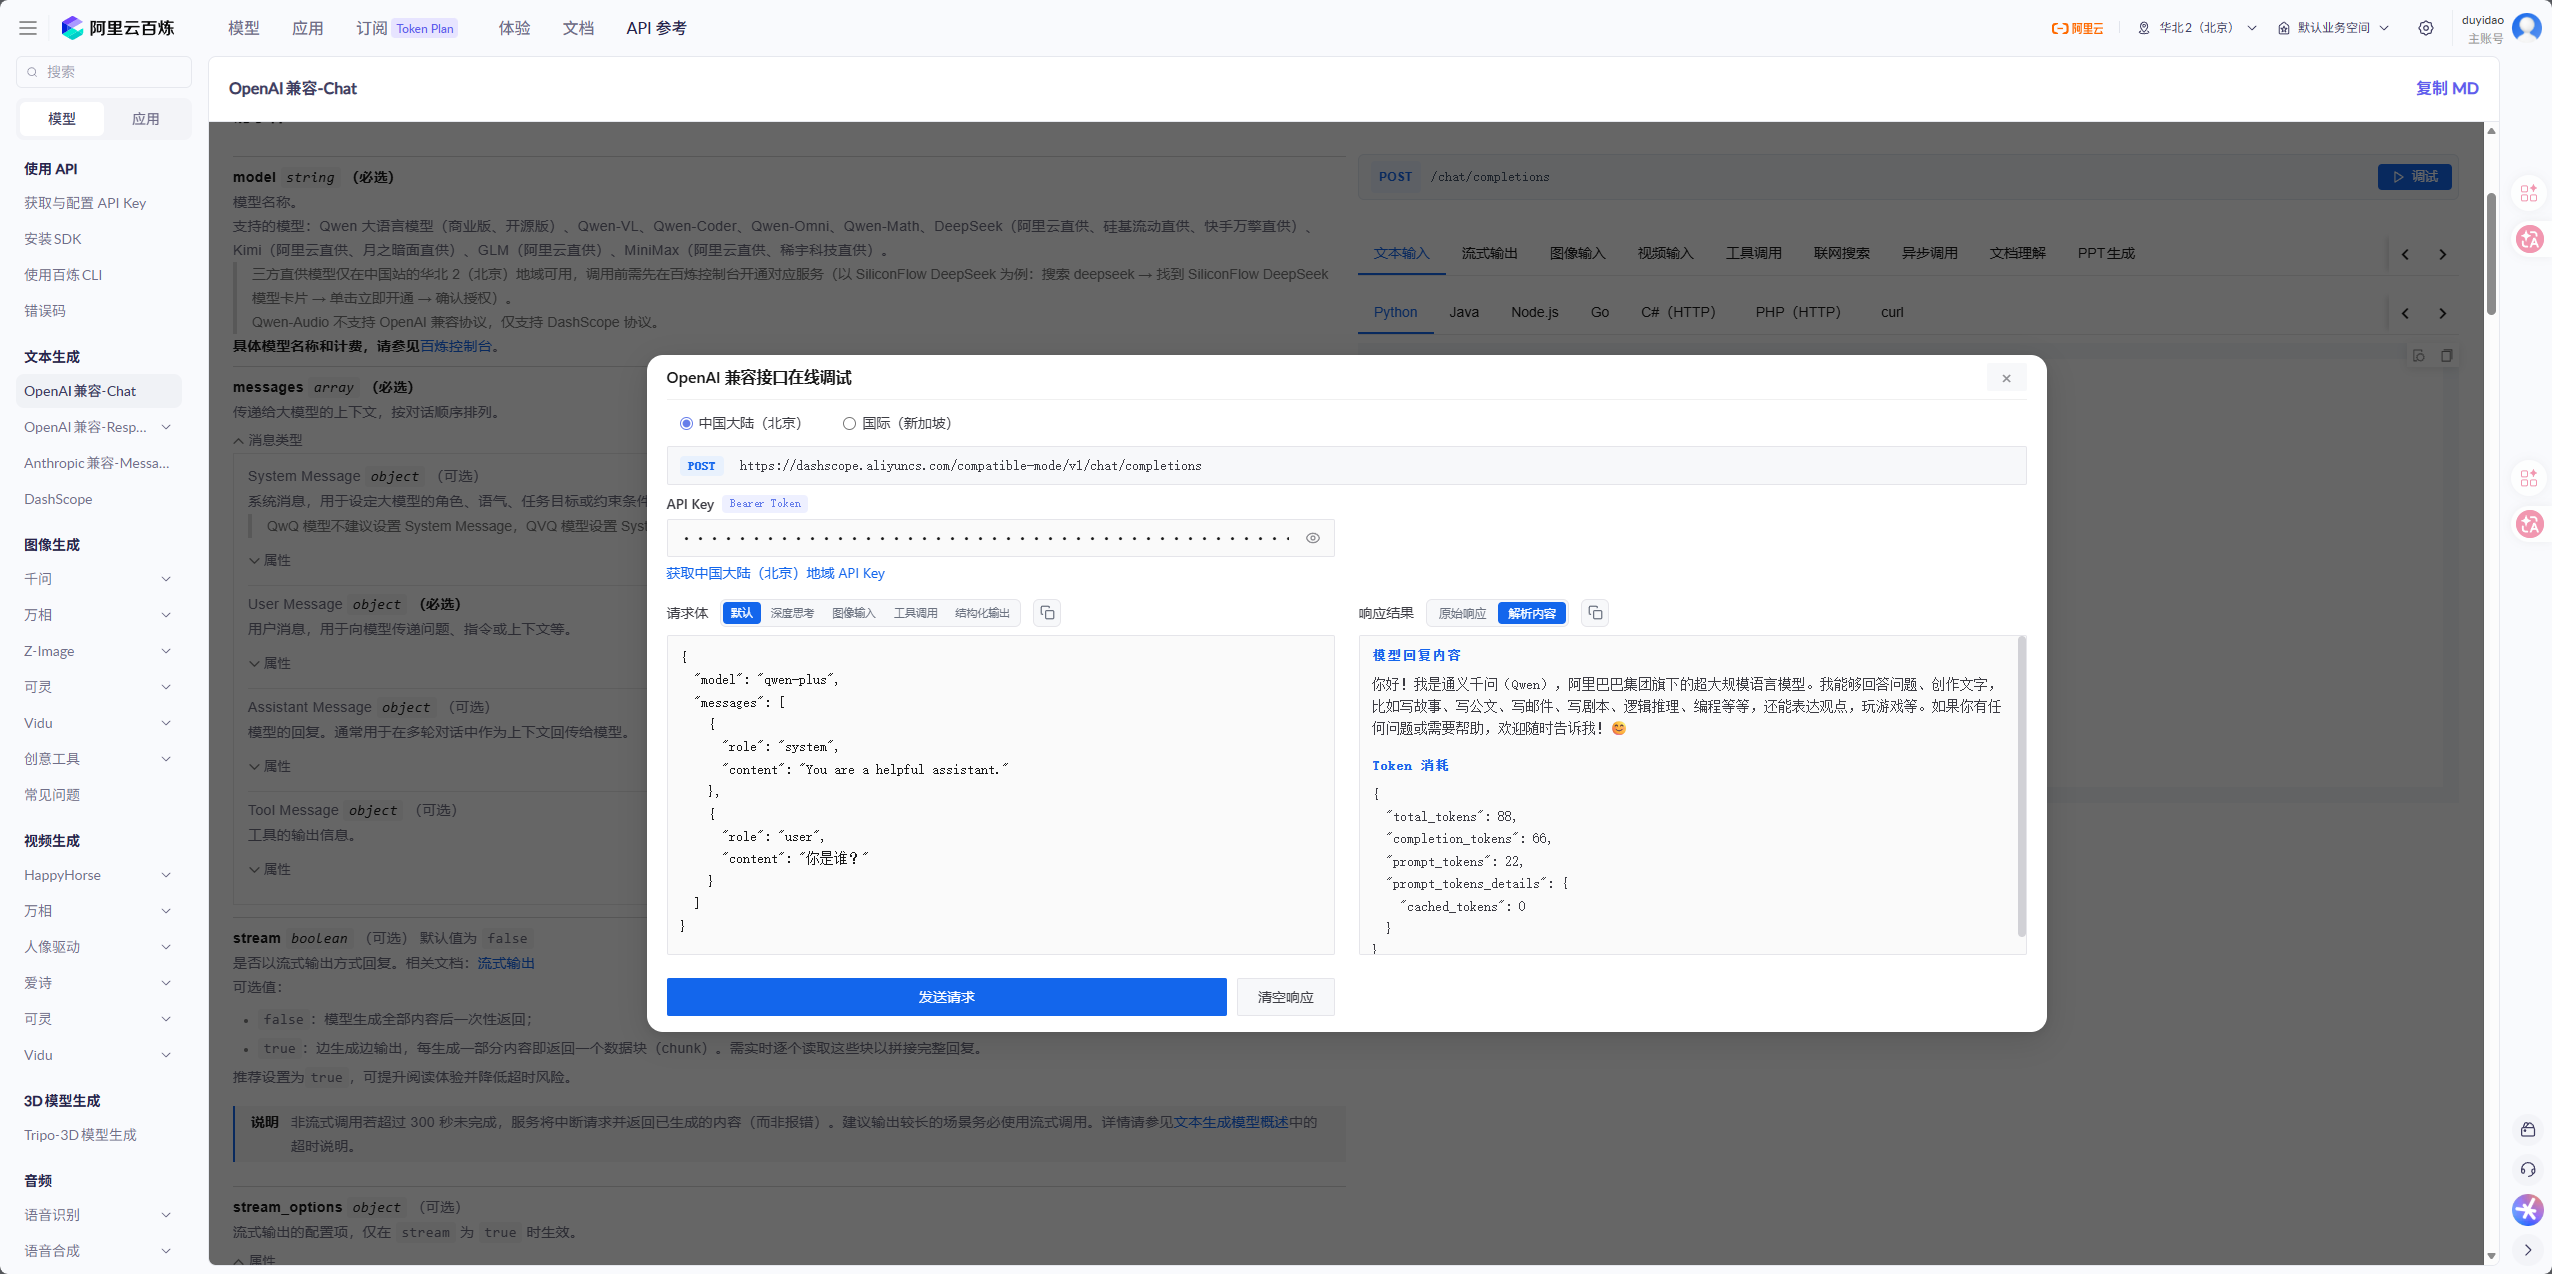This screenshot has width=2552, height=1274.
Task: Open the settings gear in the header
Action: click(x=2426, y=28)
